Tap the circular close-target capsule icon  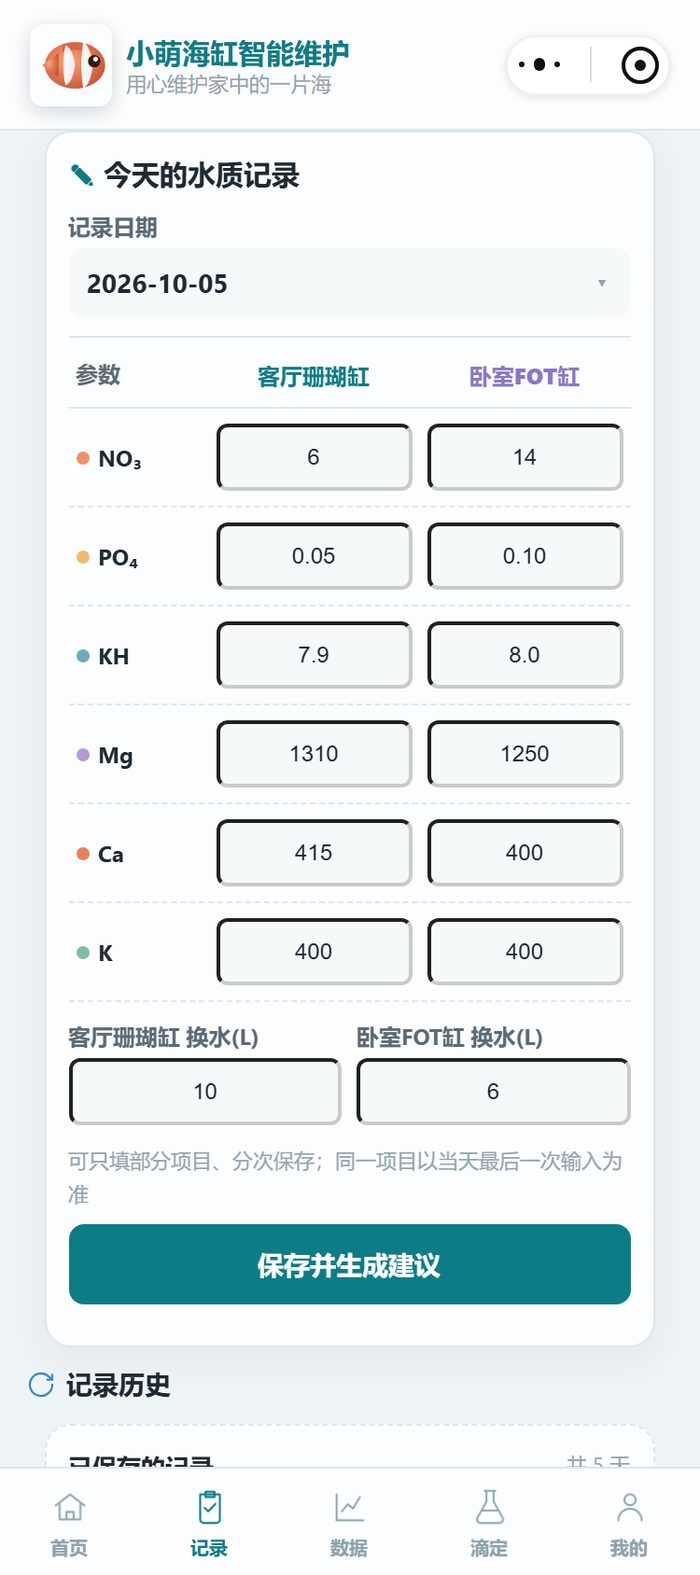tap(640, 65)
